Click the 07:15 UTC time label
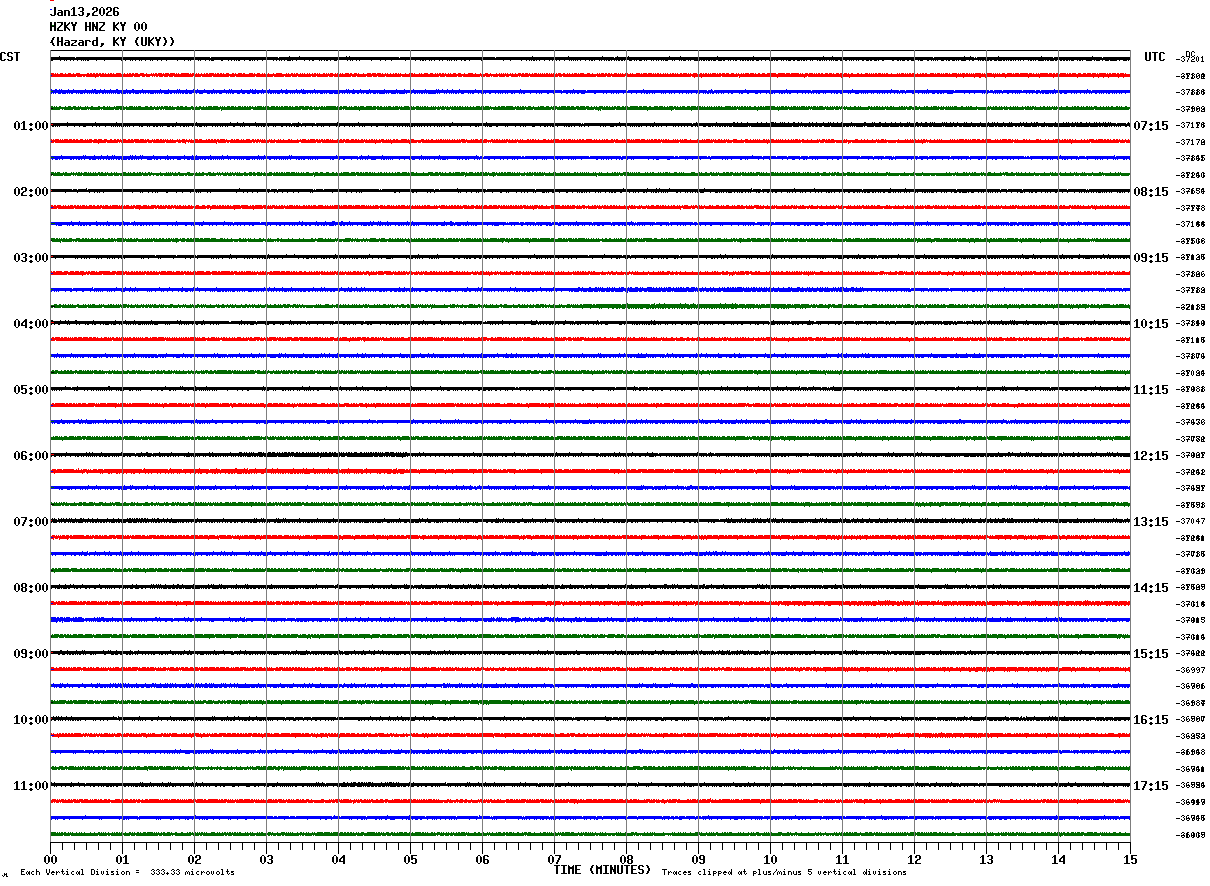The width and height of the screenshot is (1210, 886). pos(1151,126)
